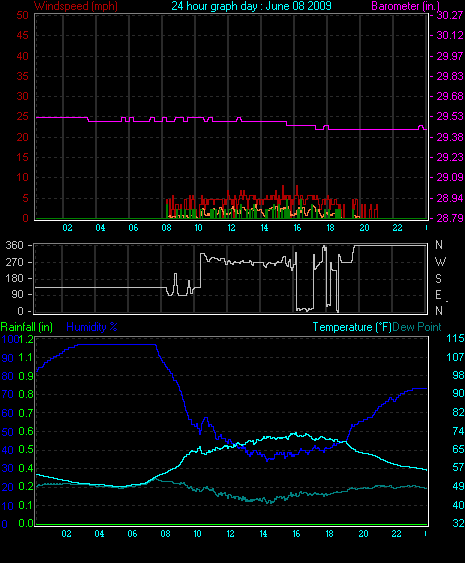The width and height of the screenshot is (465, 563).
Task: Click the E compass label on direction chart
Action: (x=438, y=295)
